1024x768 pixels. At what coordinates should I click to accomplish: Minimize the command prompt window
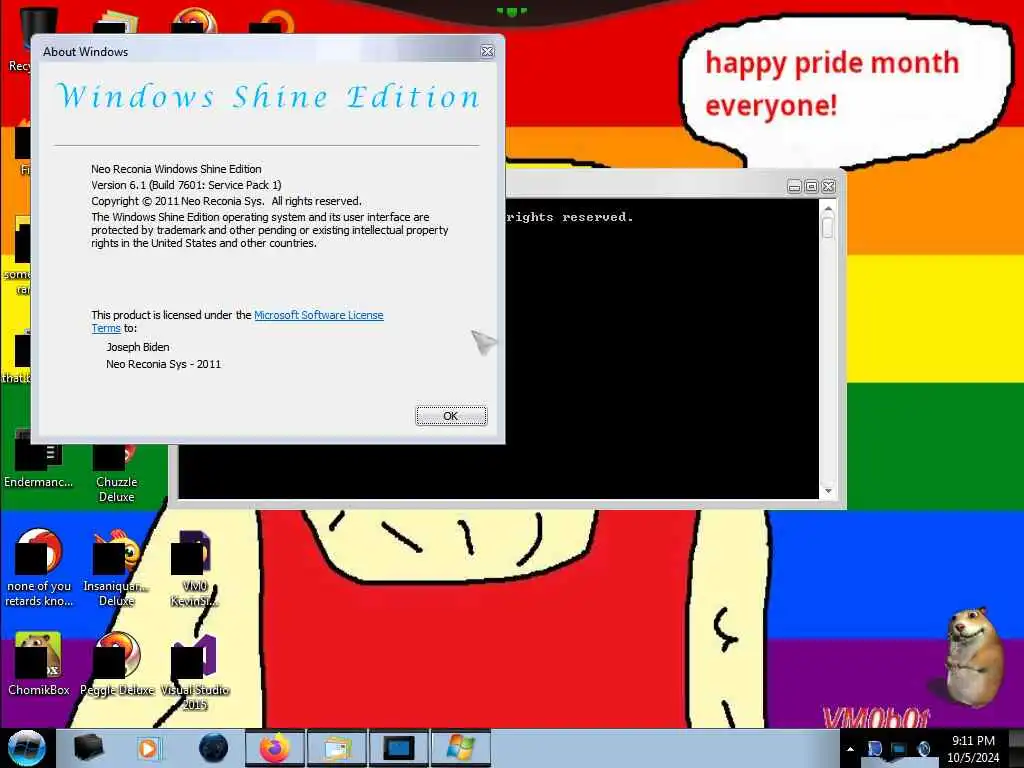pos(794,187)
